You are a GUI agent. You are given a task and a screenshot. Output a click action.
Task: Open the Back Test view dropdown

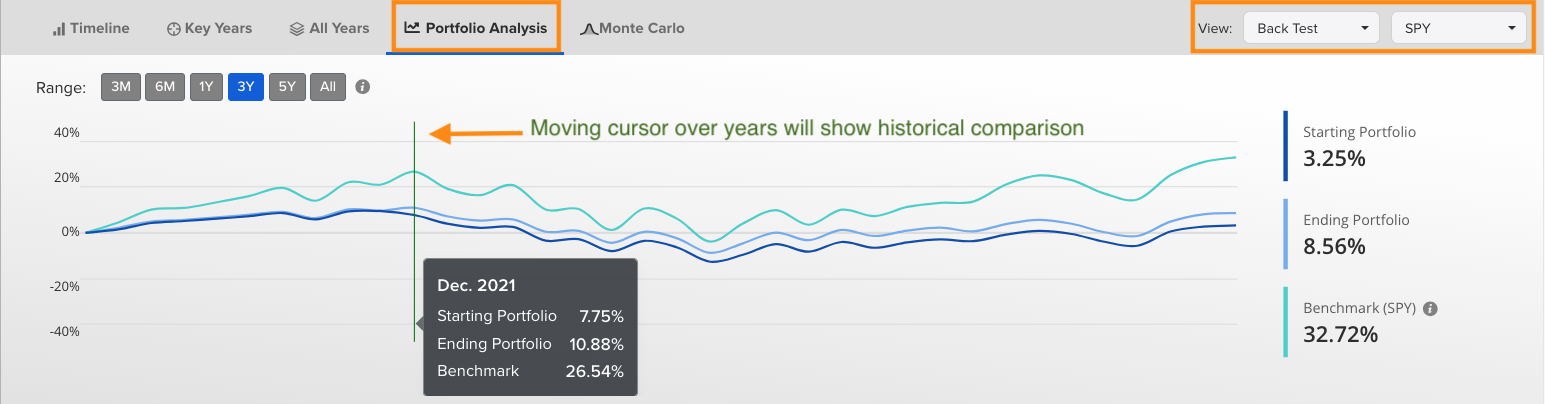click(1311, 28)
